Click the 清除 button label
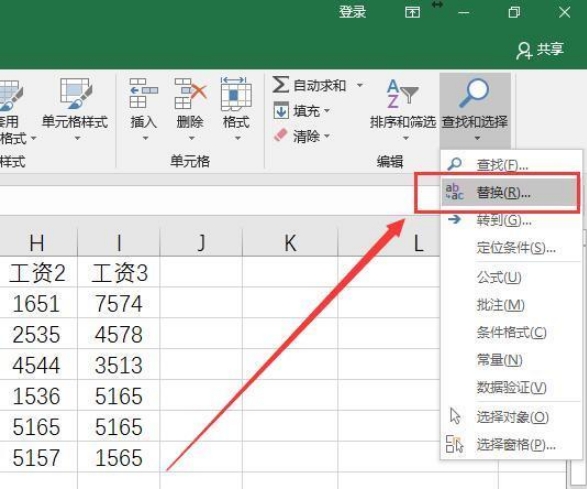587x490 pixels. click(x=306, y=136)
